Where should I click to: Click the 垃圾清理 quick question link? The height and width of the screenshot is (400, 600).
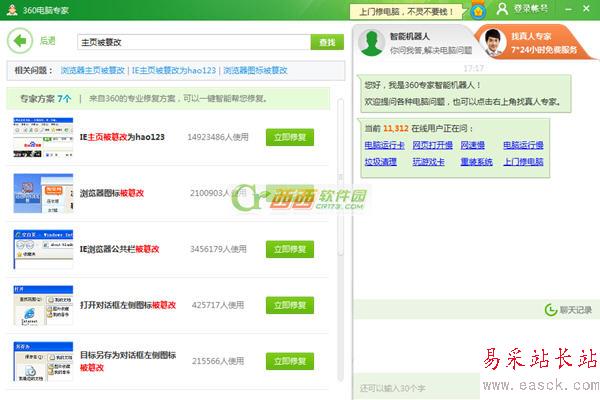tap(380, 162)
